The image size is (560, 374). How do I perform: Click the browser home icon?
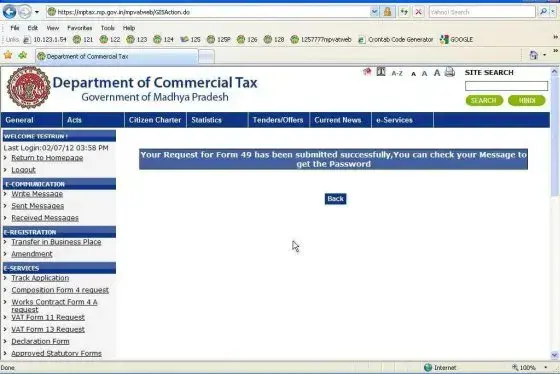coord(534,55)
